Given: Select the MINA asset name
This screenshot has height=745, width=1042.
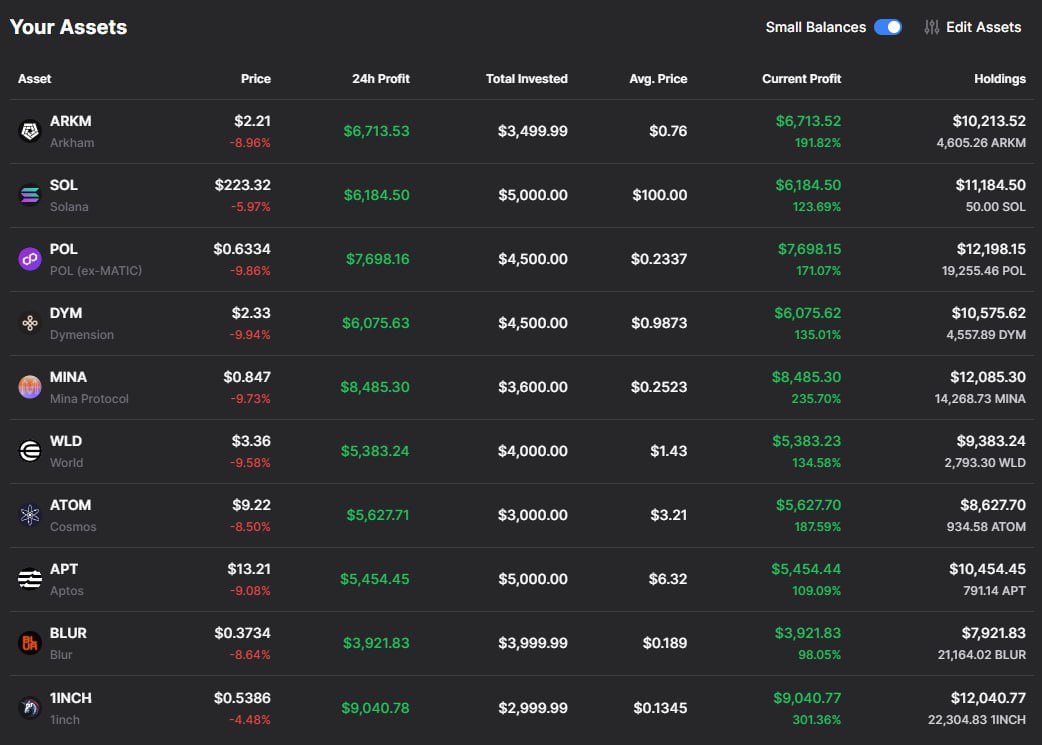Looking at the screenshot, I should pyautogui.click(x=68, y=377).
